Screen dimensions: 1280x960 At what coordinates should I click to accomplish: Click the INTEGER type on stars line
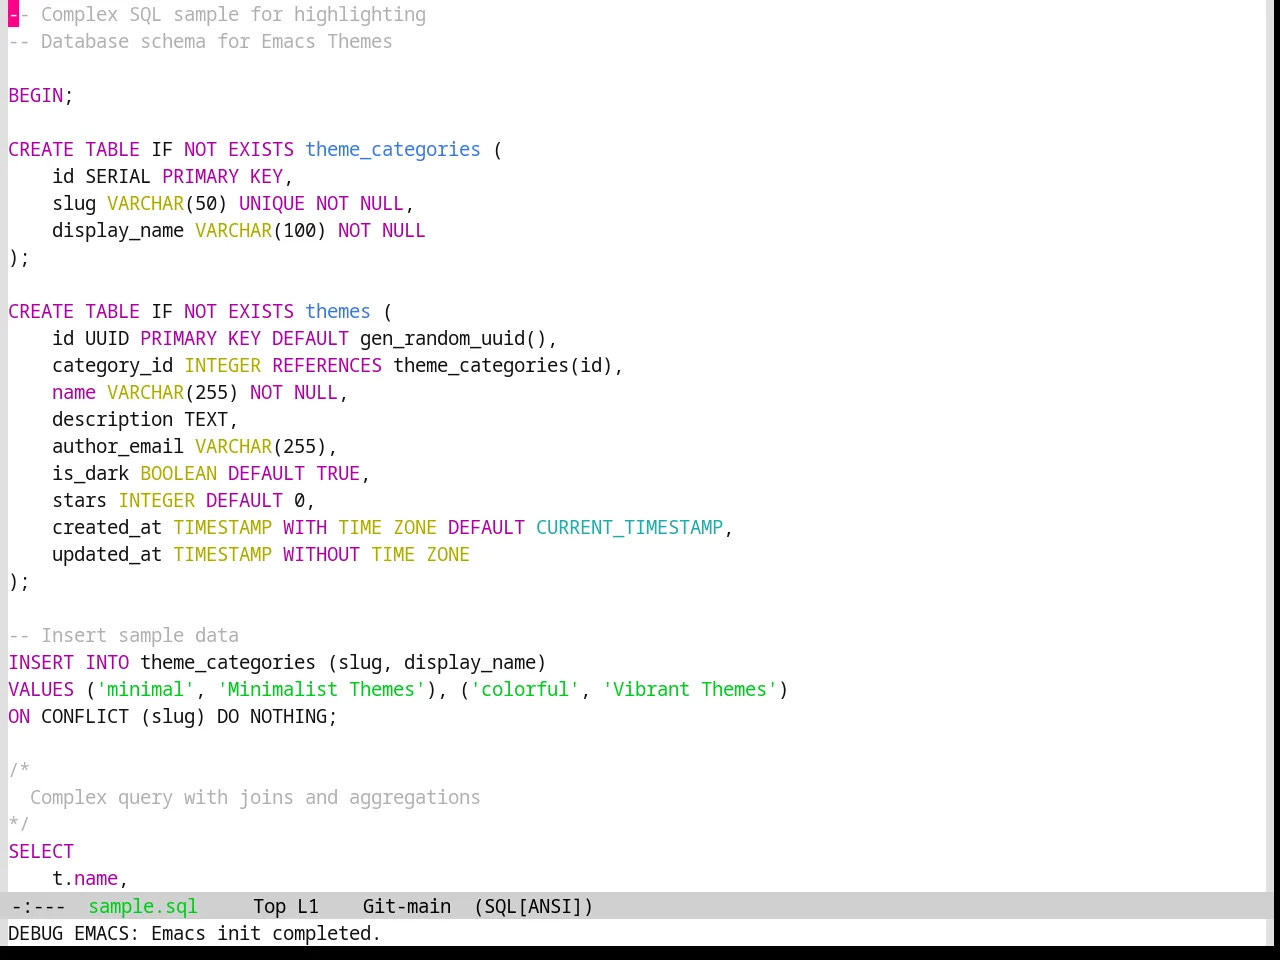coord(157,500)
